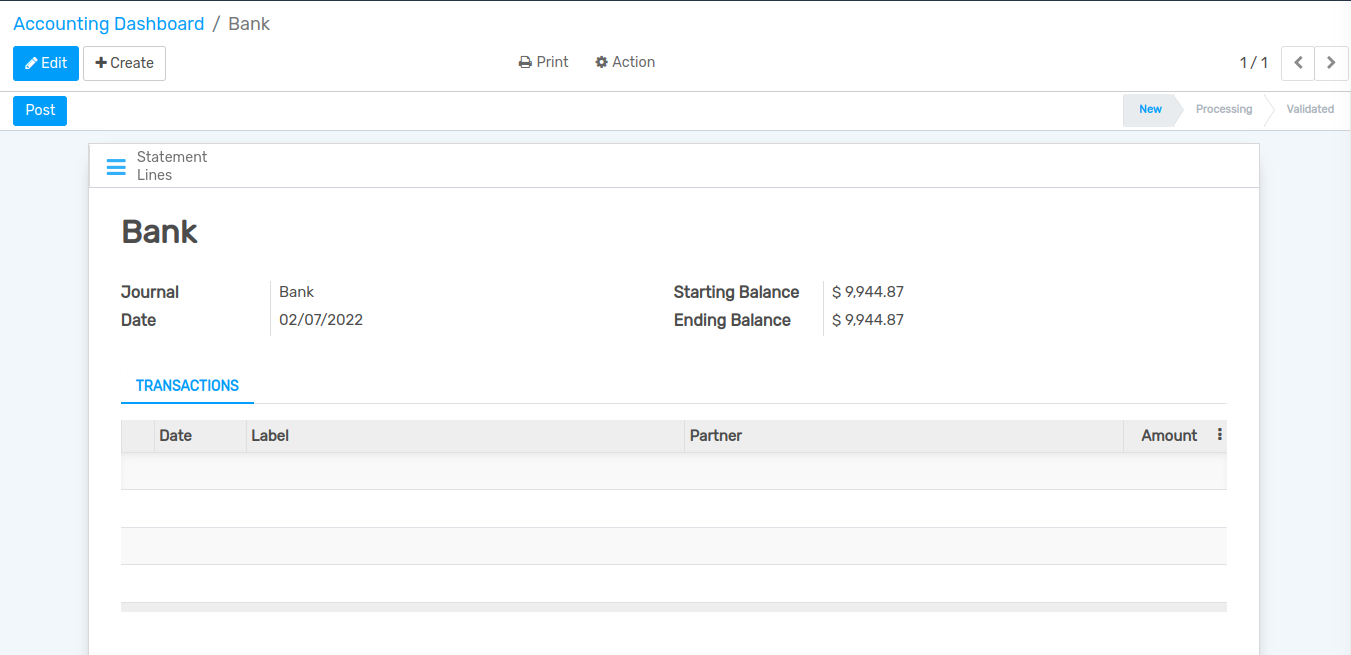Viewport: 1351px width, 655px height.
Task: Switch to the Transactions tab
Action: 187,386
